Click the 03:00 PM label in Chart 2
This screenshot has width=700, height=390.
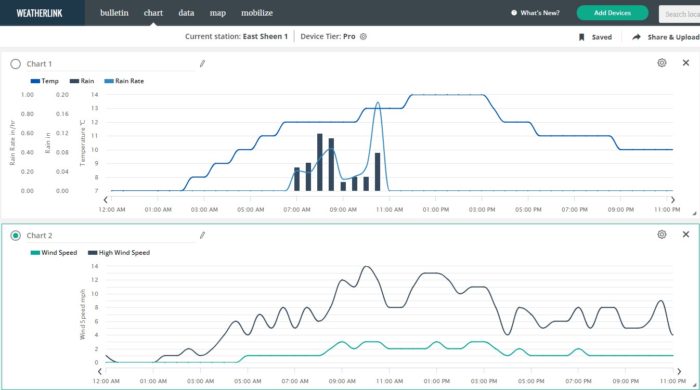484,381
